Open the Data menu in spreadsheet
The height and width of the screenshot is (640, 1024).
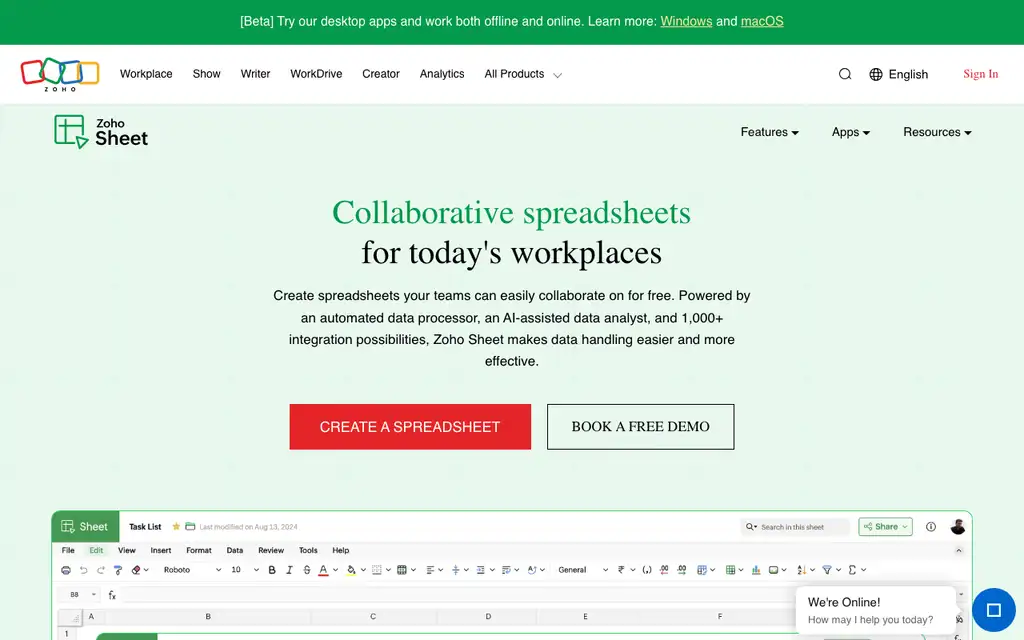234,551
